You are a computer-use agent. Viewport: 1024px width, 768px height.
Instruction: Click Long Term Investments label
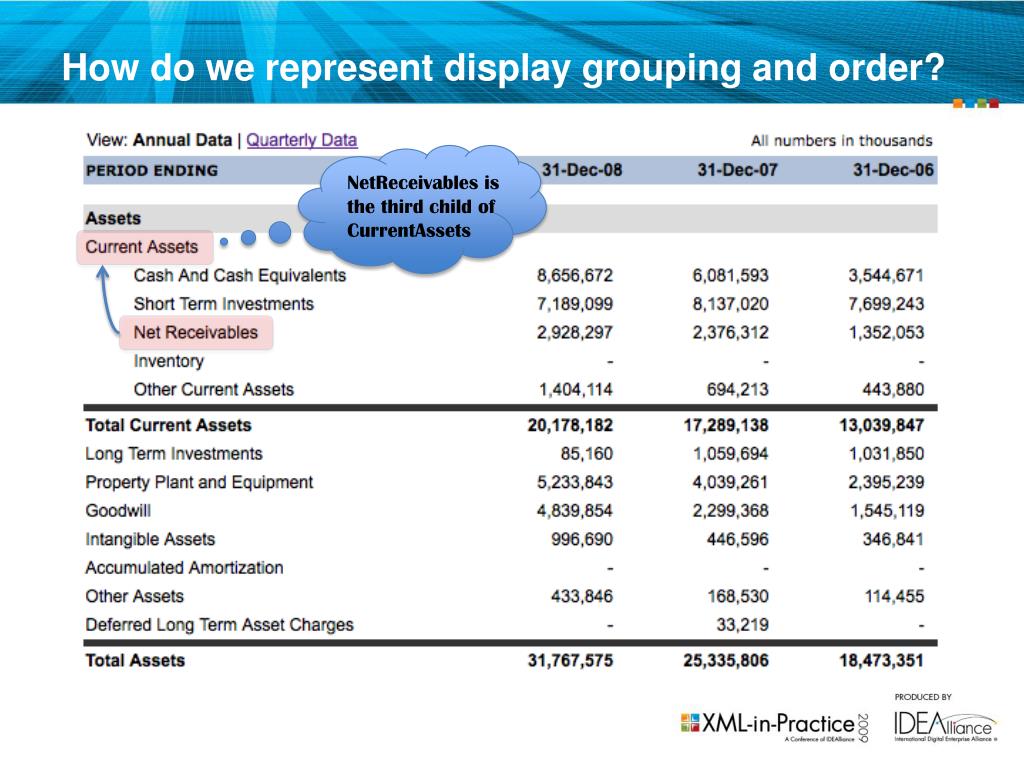point(174,454)
